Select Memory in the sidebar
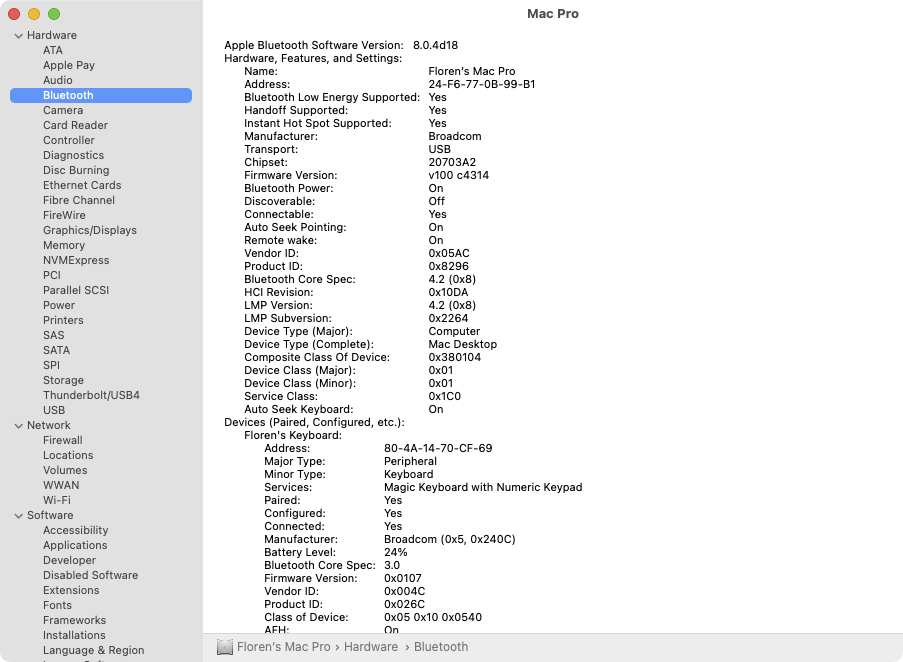Image resolution: width=903 pixels, height=662 pixels. coord(64,245)
